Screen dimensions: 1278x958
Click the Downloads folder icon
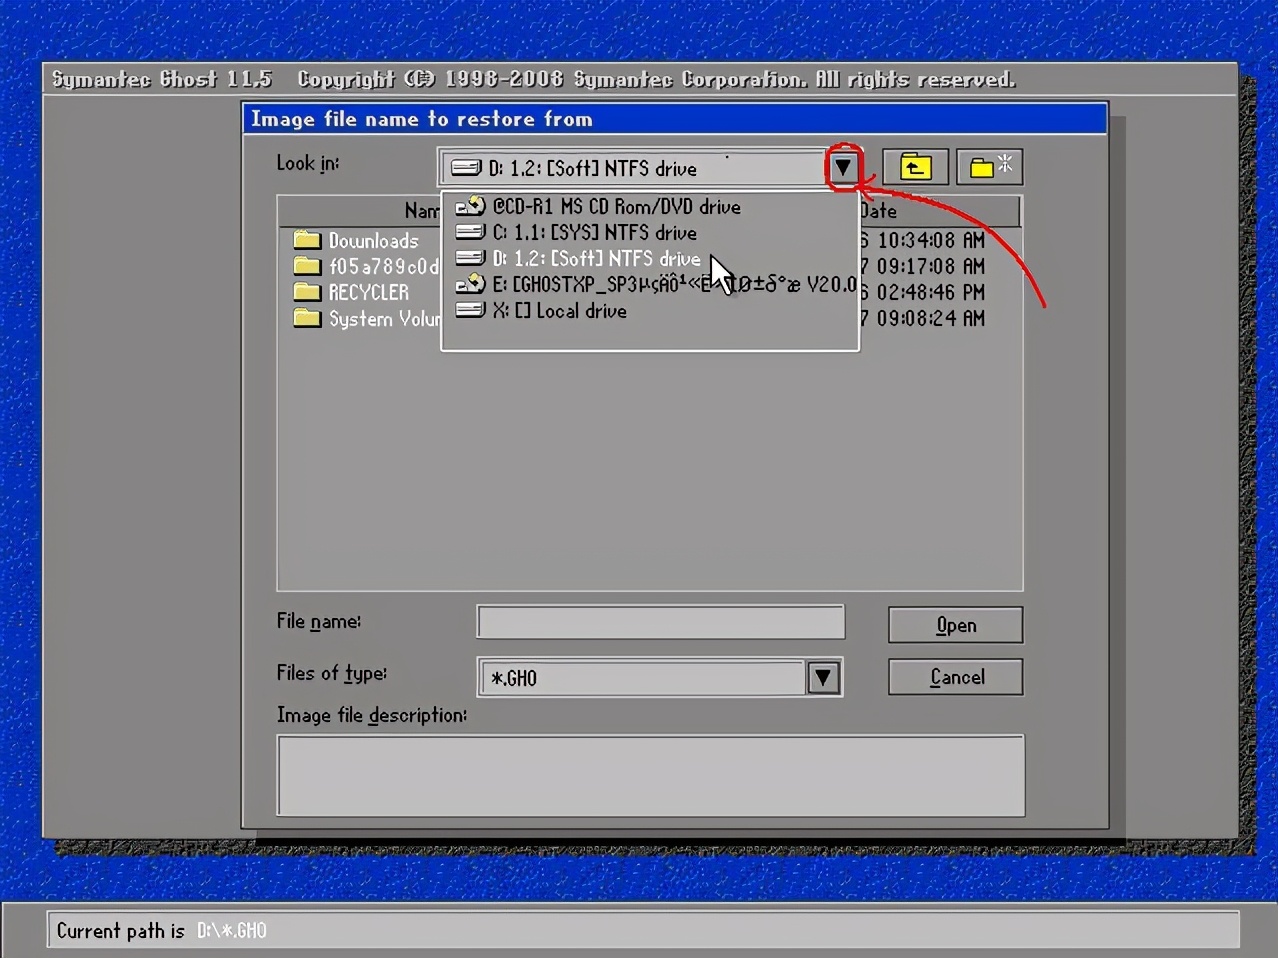pyautogui.click(x=307, y=240)
